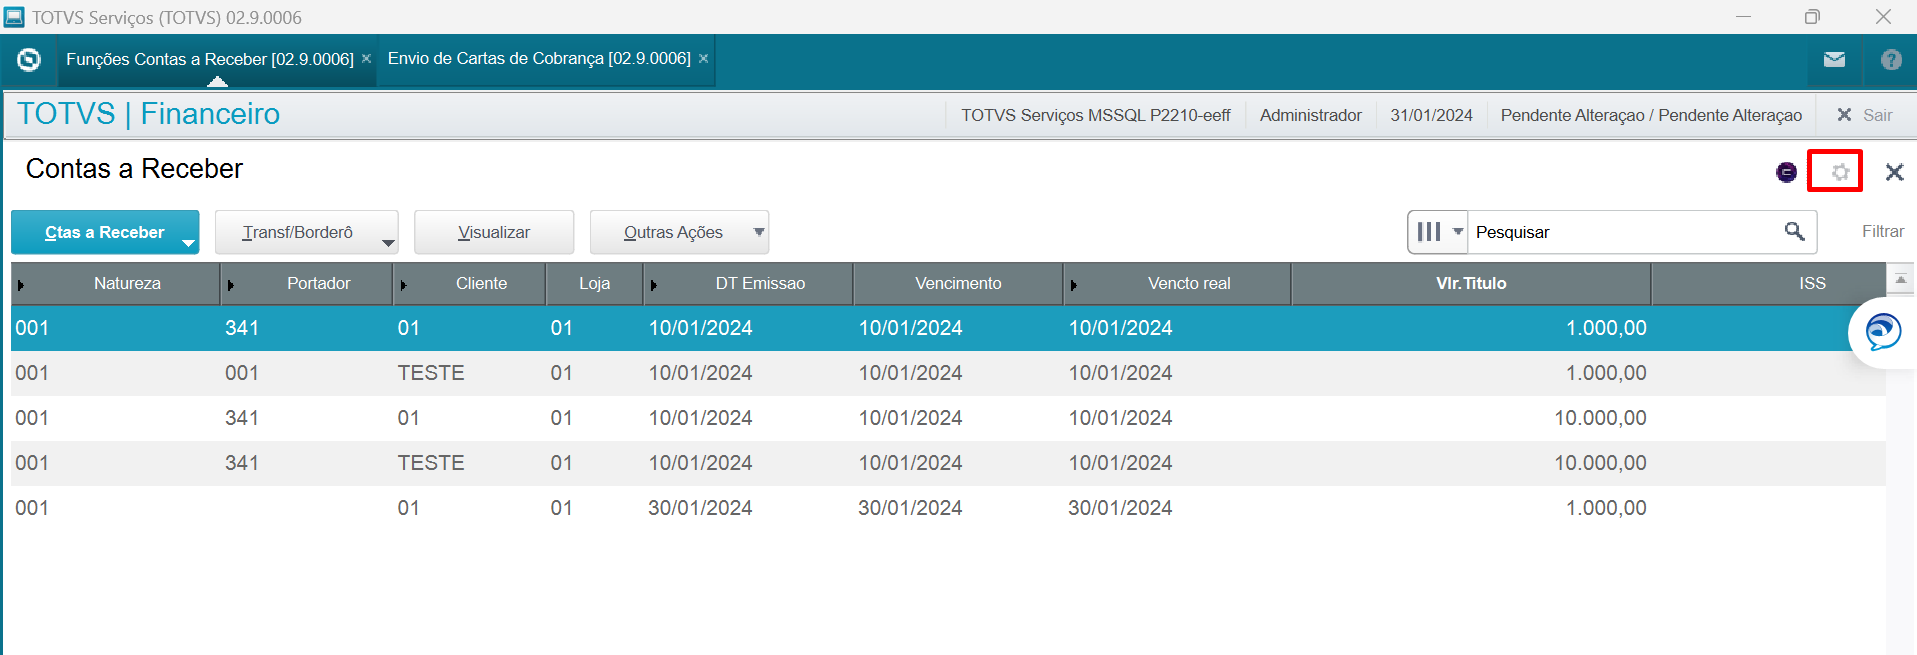Click the purple round status icon
Viewport: 1917px width, 655px height.
tap(1786, 172)
